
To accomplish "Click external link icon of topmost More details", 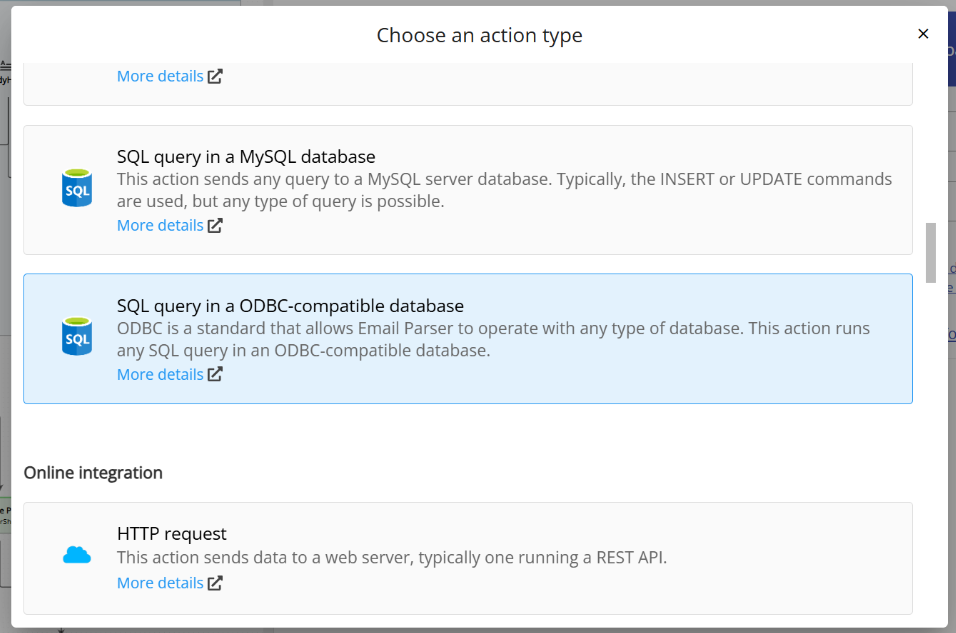I will click(215, 76).
